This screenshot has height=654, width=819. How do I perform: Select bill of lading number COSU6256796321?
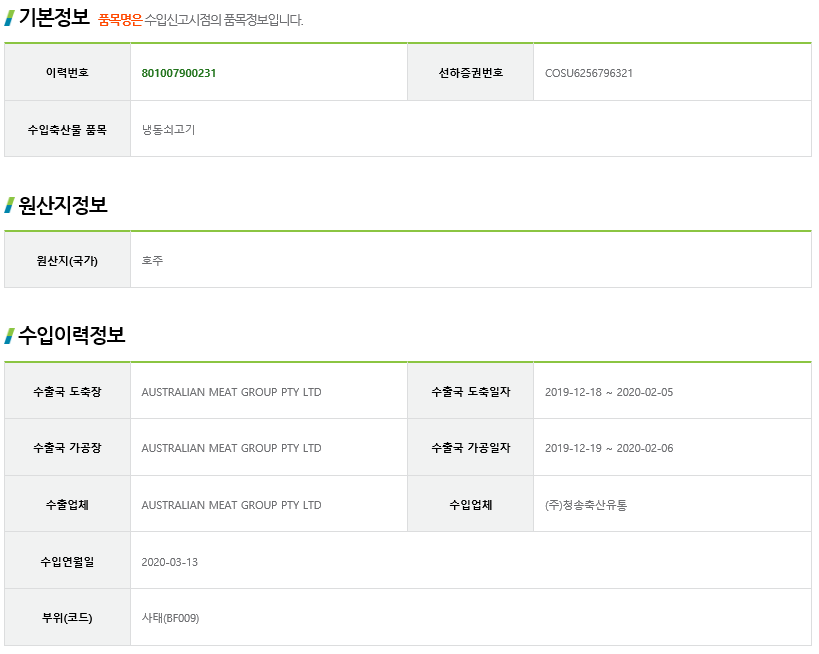point(589,73)
